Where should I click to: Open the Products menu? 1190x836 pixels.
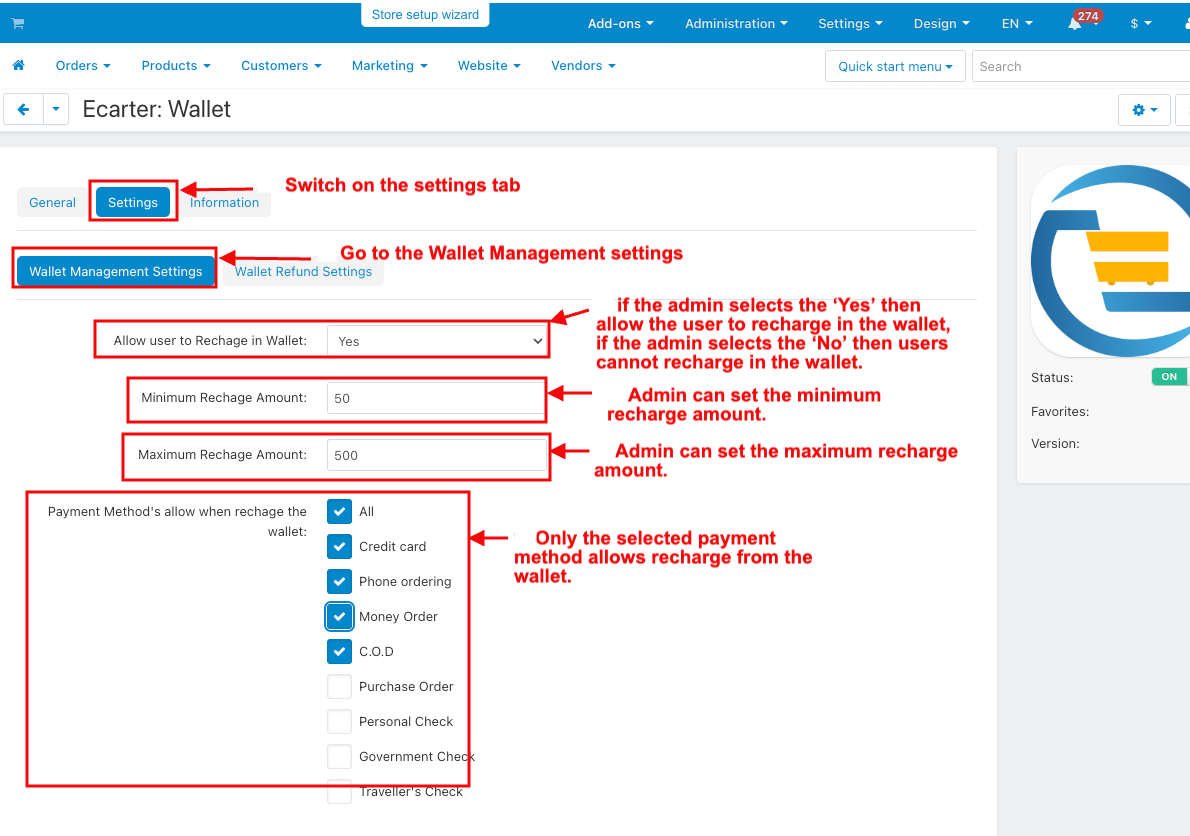click(175, 66)
